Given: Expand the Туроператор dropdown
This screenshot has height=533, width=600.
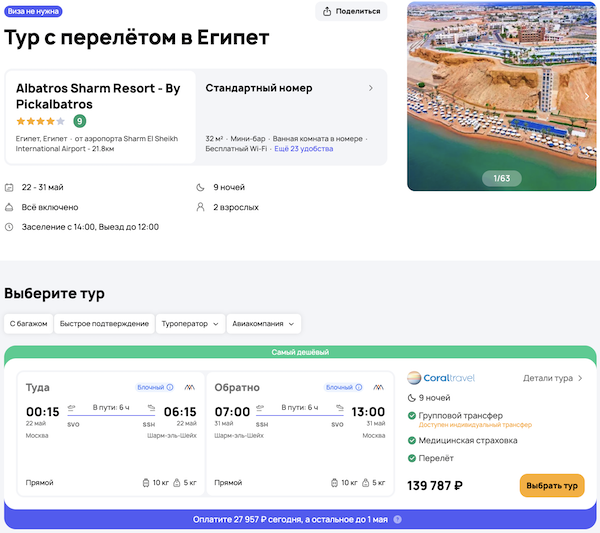Looking at the screenshot, I should pyautogui.click(x=189, y=324).
